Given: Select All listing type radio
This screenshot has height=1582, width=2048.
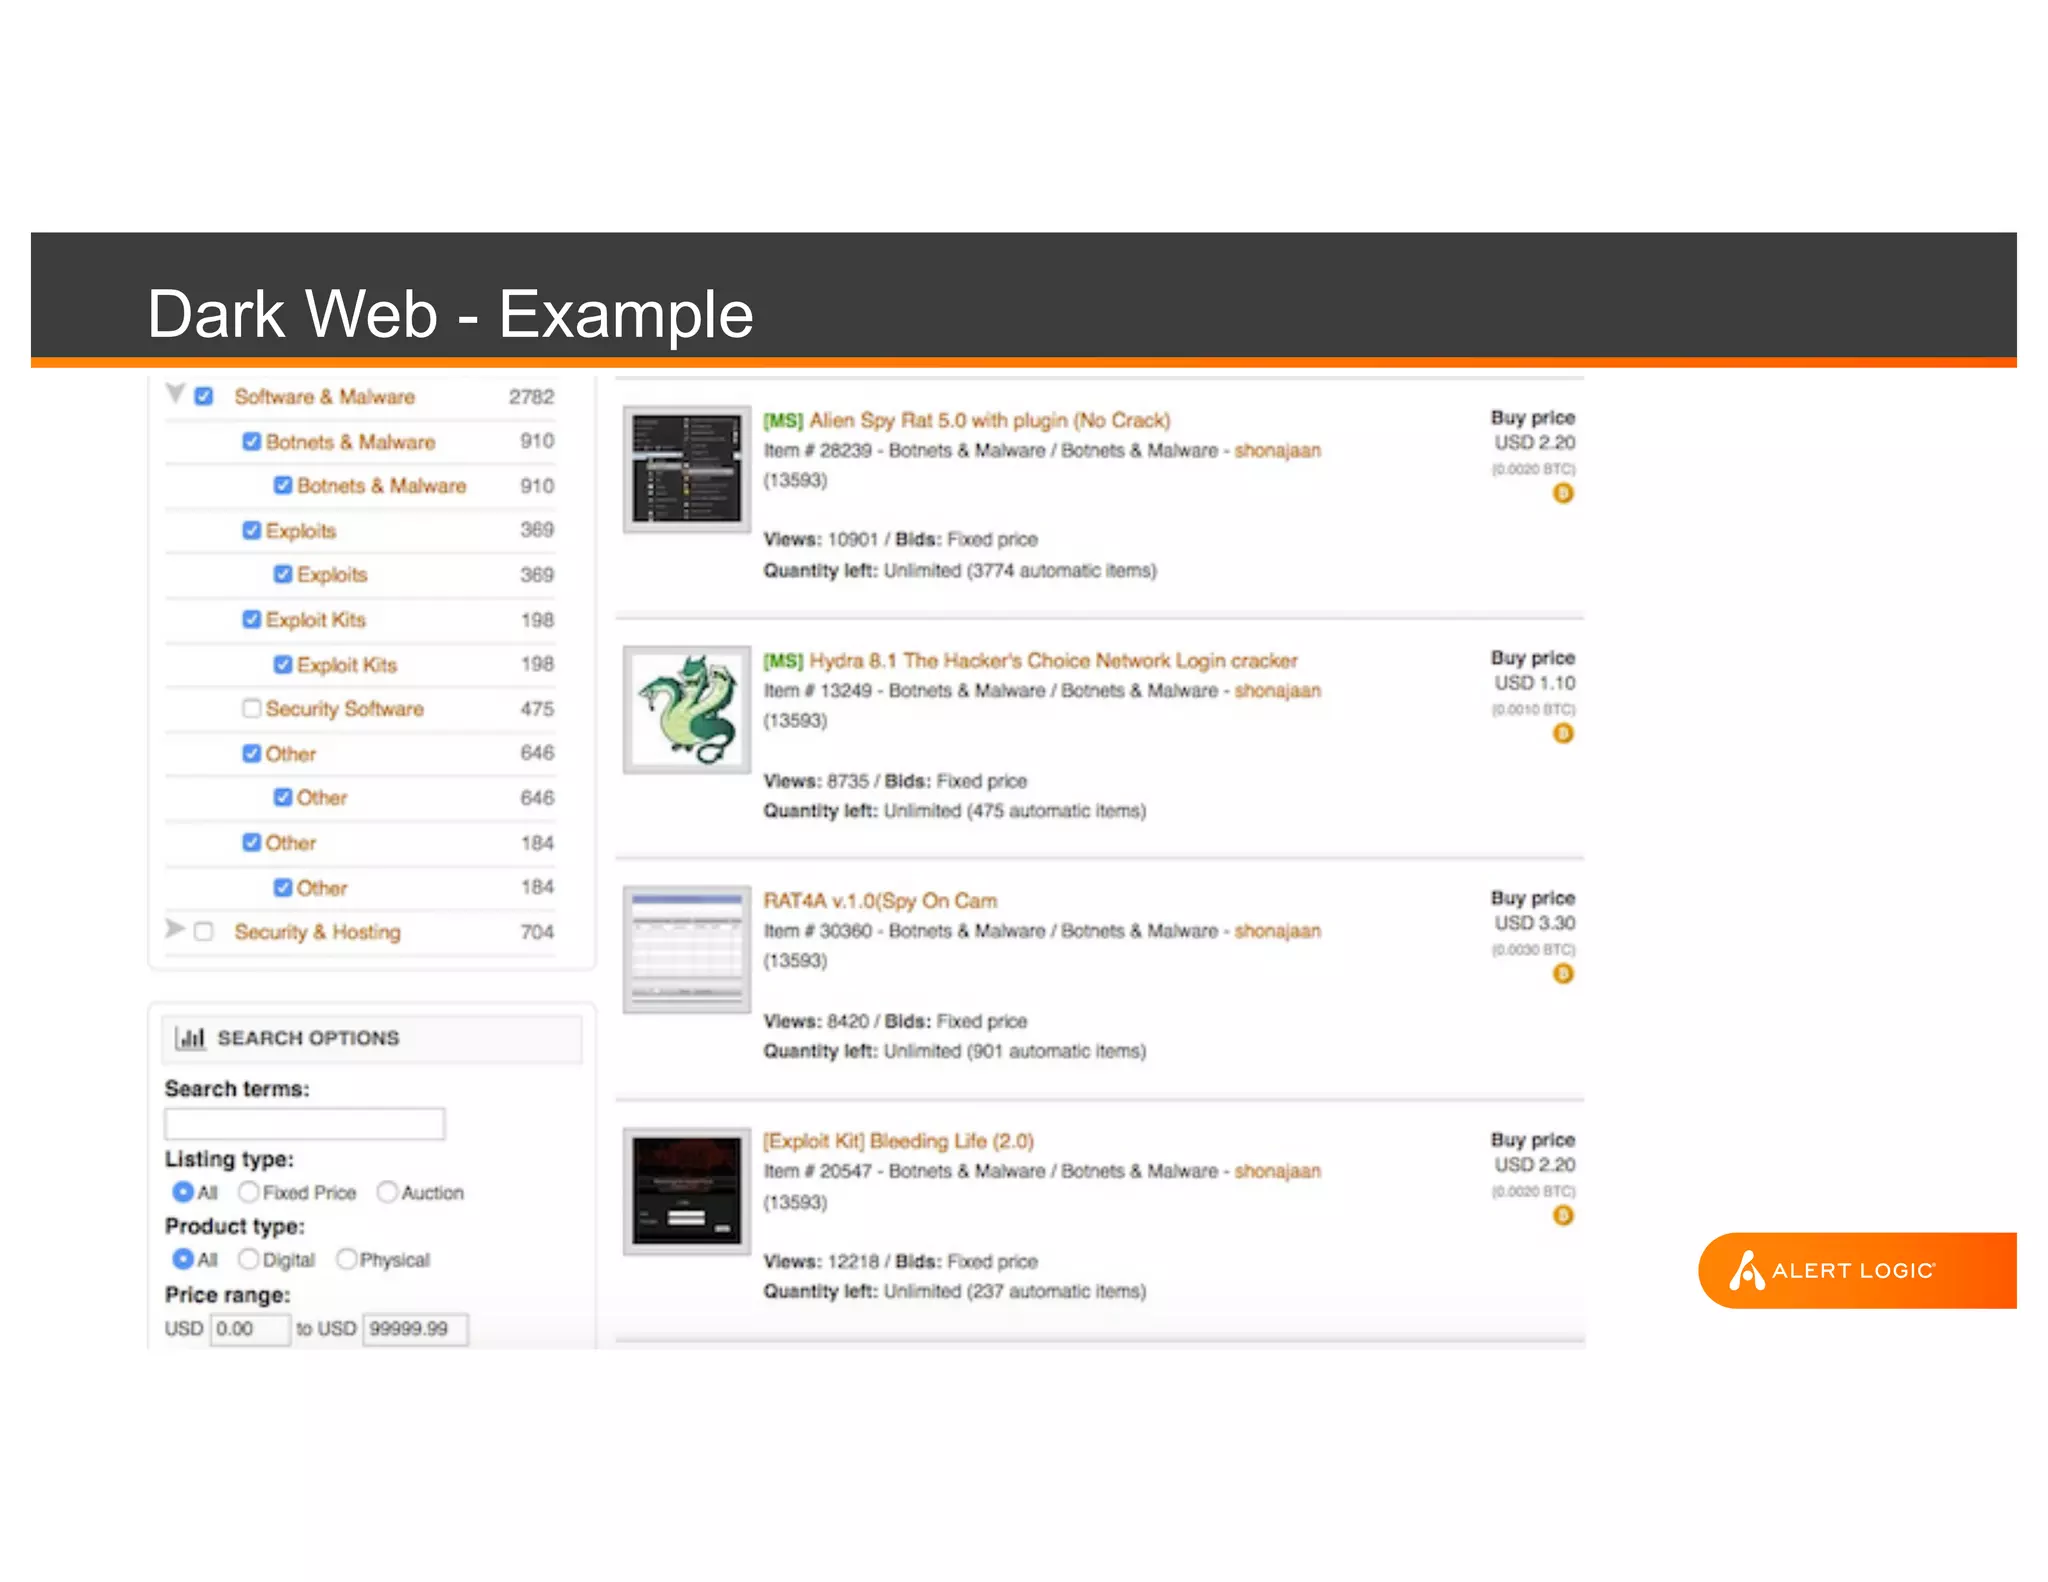Looking at the screenshot, I should [x=183, y=1192].
